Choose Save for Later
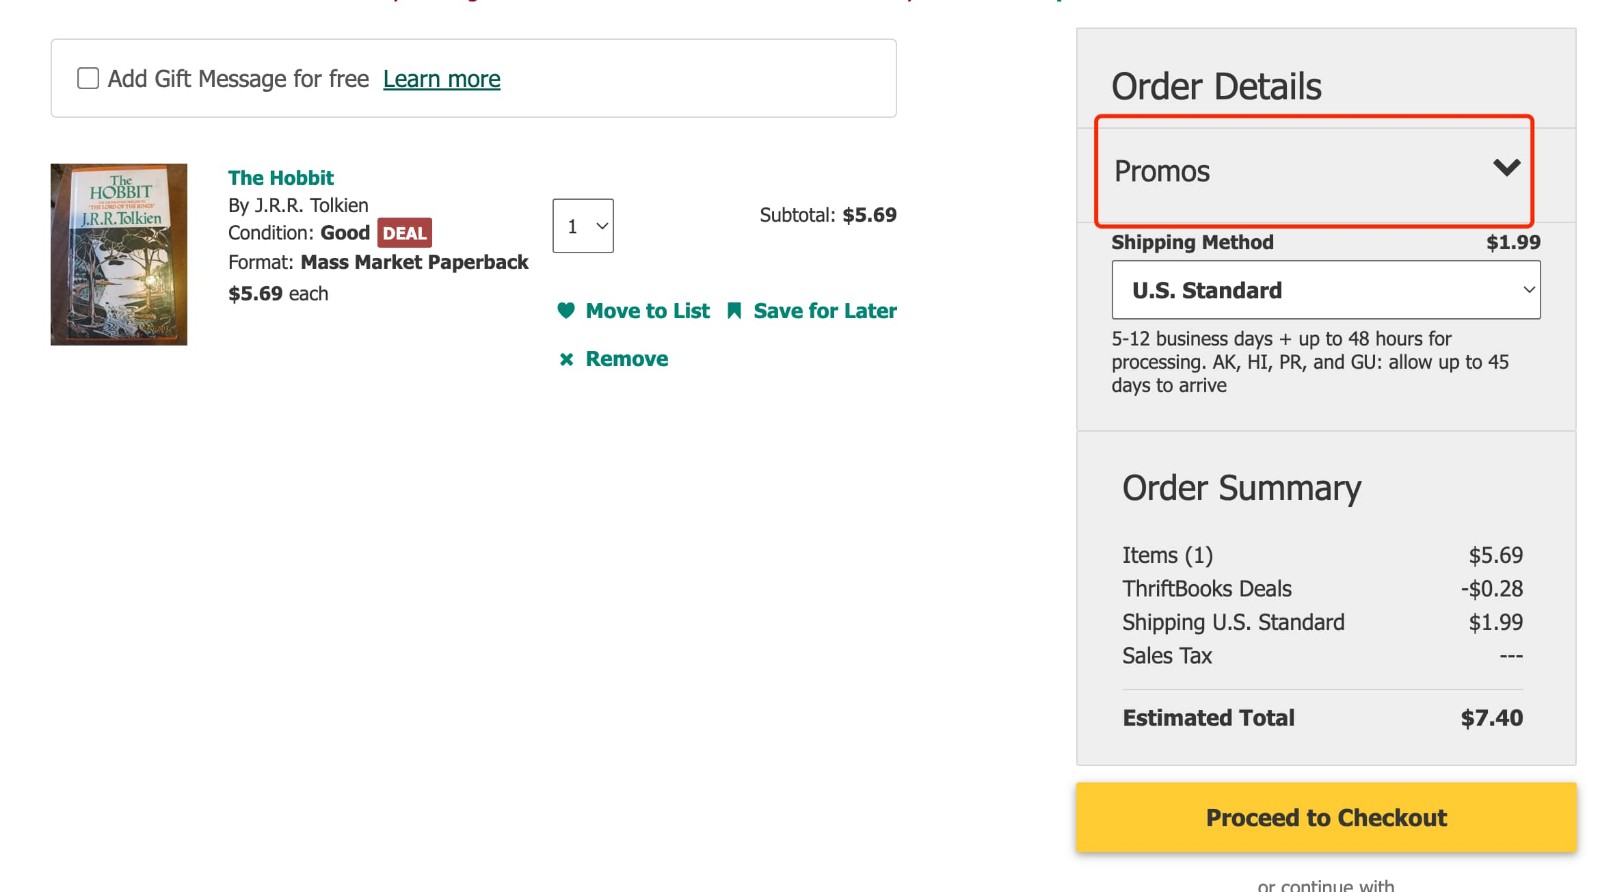The image size is (1600, 892). 824,311
